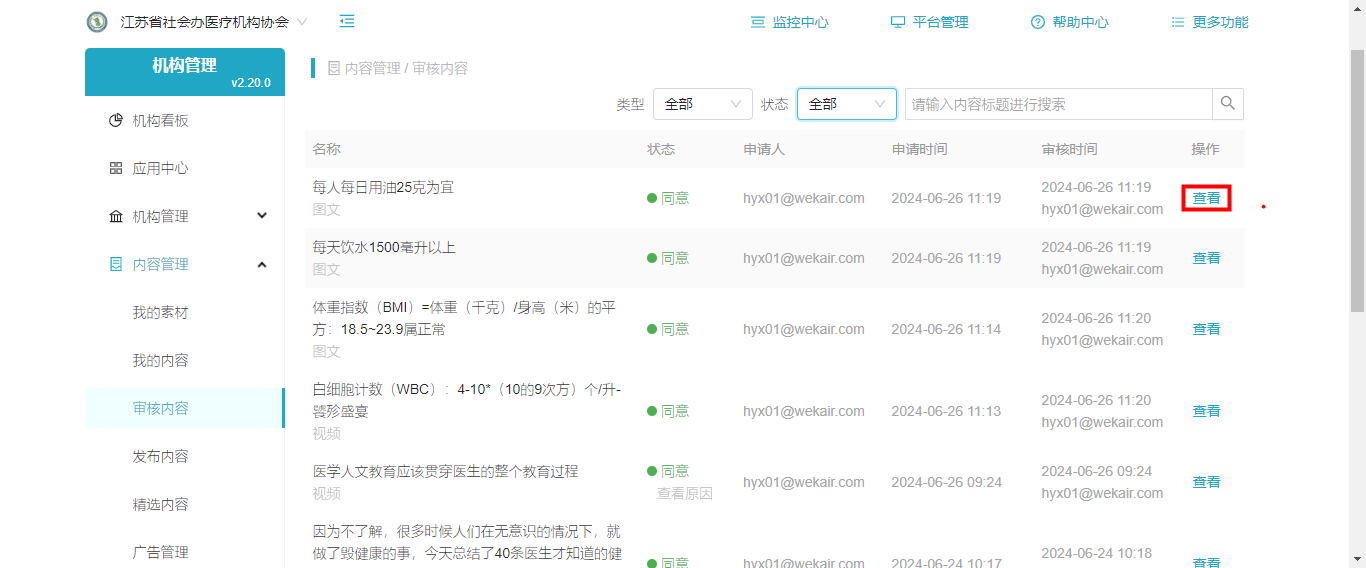Image resolution: width=1366 pixels, height=568 pixels.
Task: Click the 内容管理 document icon in sidebar
Action: [116, 265]
